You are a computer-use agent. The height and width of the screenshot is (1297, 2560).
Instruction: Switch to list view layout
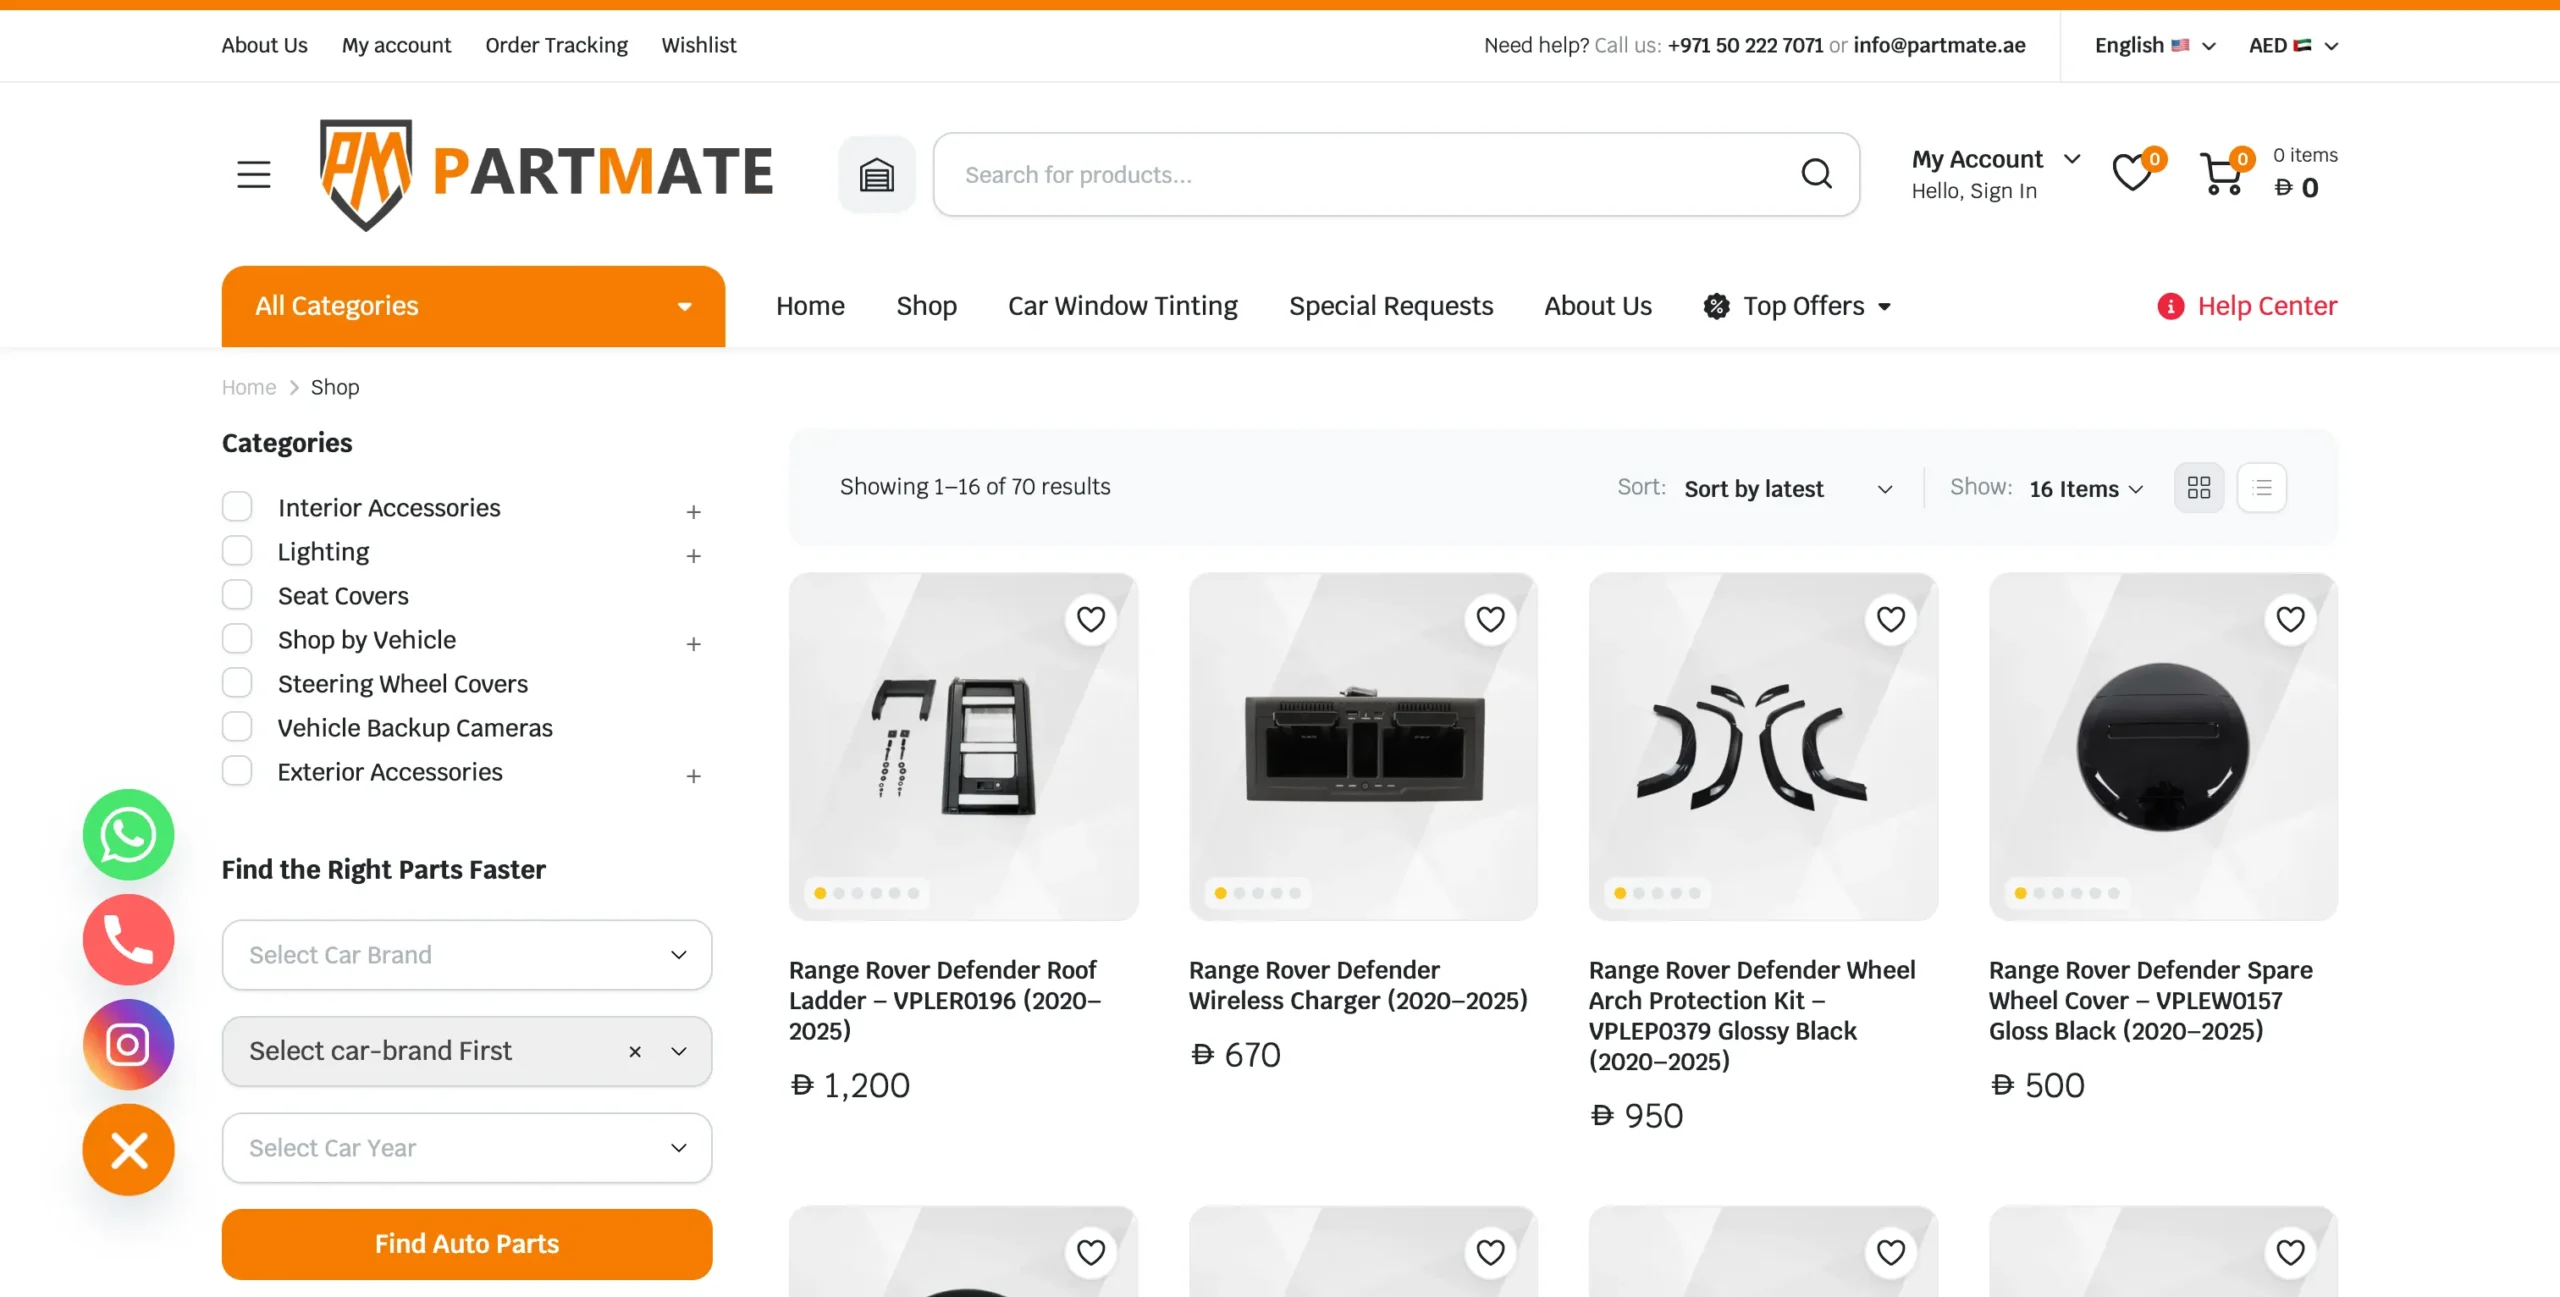tap(2261, 488)
